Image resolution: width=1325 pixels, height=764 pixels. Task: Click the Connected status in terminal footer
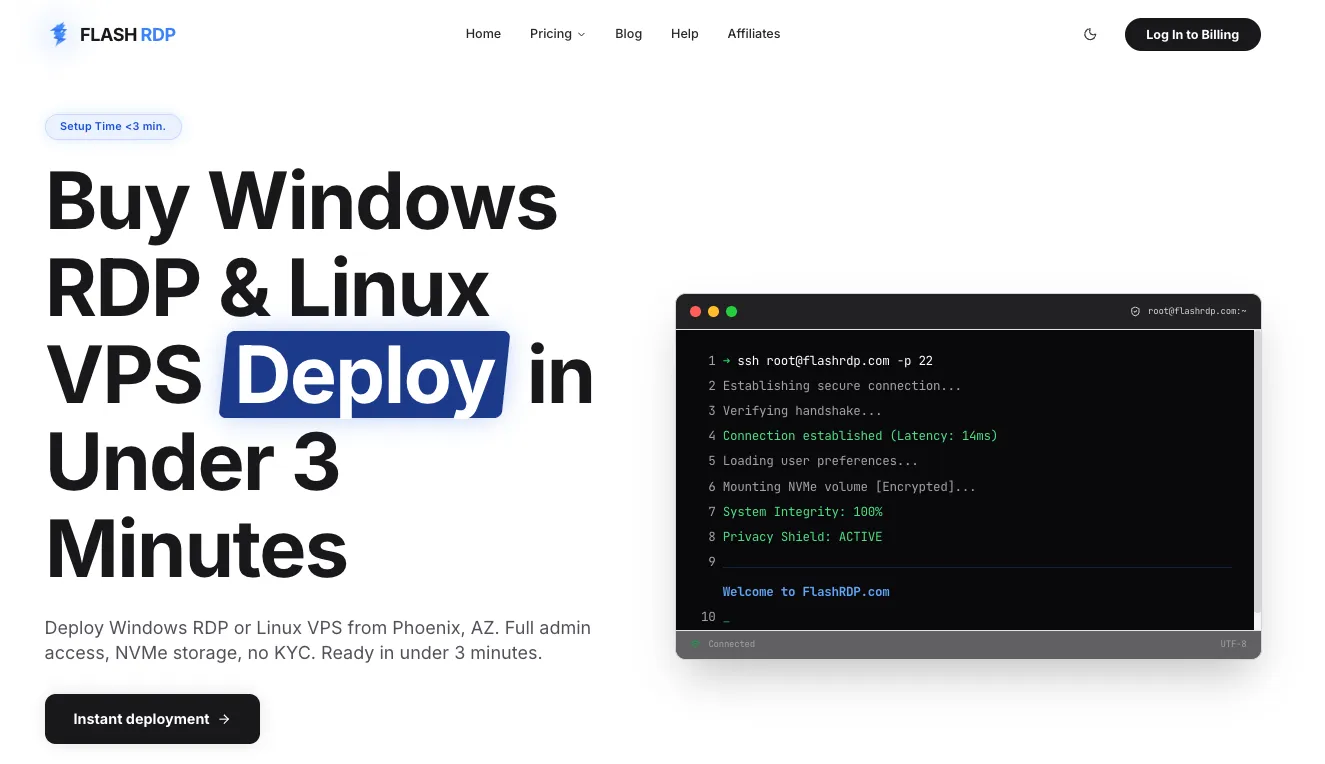click(x=724, y=644)
